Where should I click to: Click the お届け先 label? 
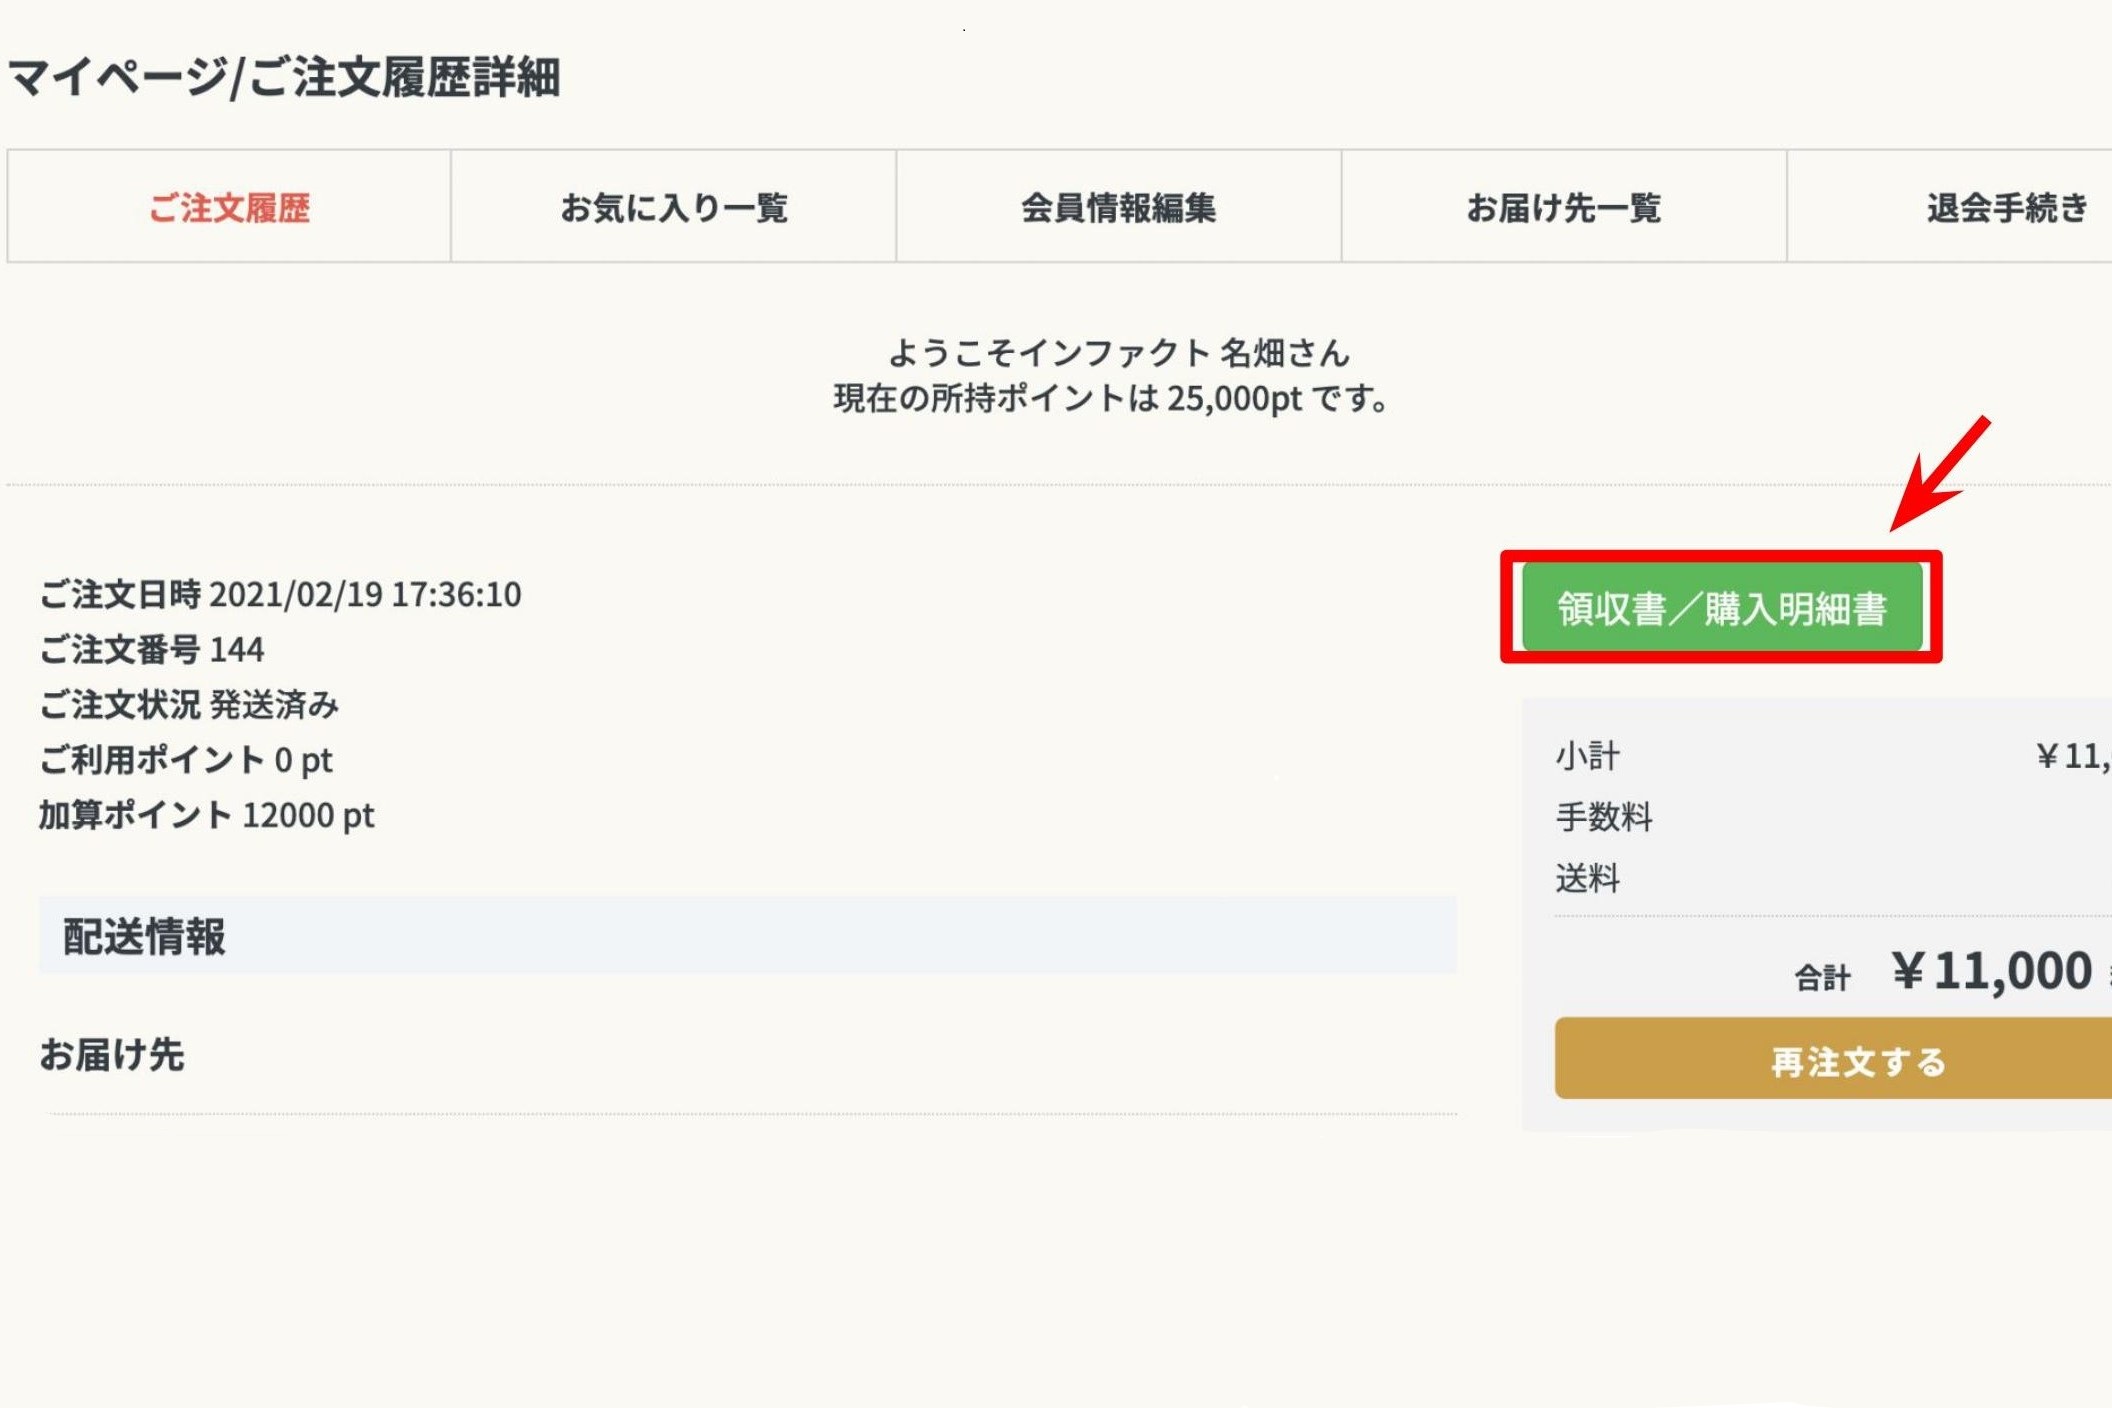(x=112, y=1055)
